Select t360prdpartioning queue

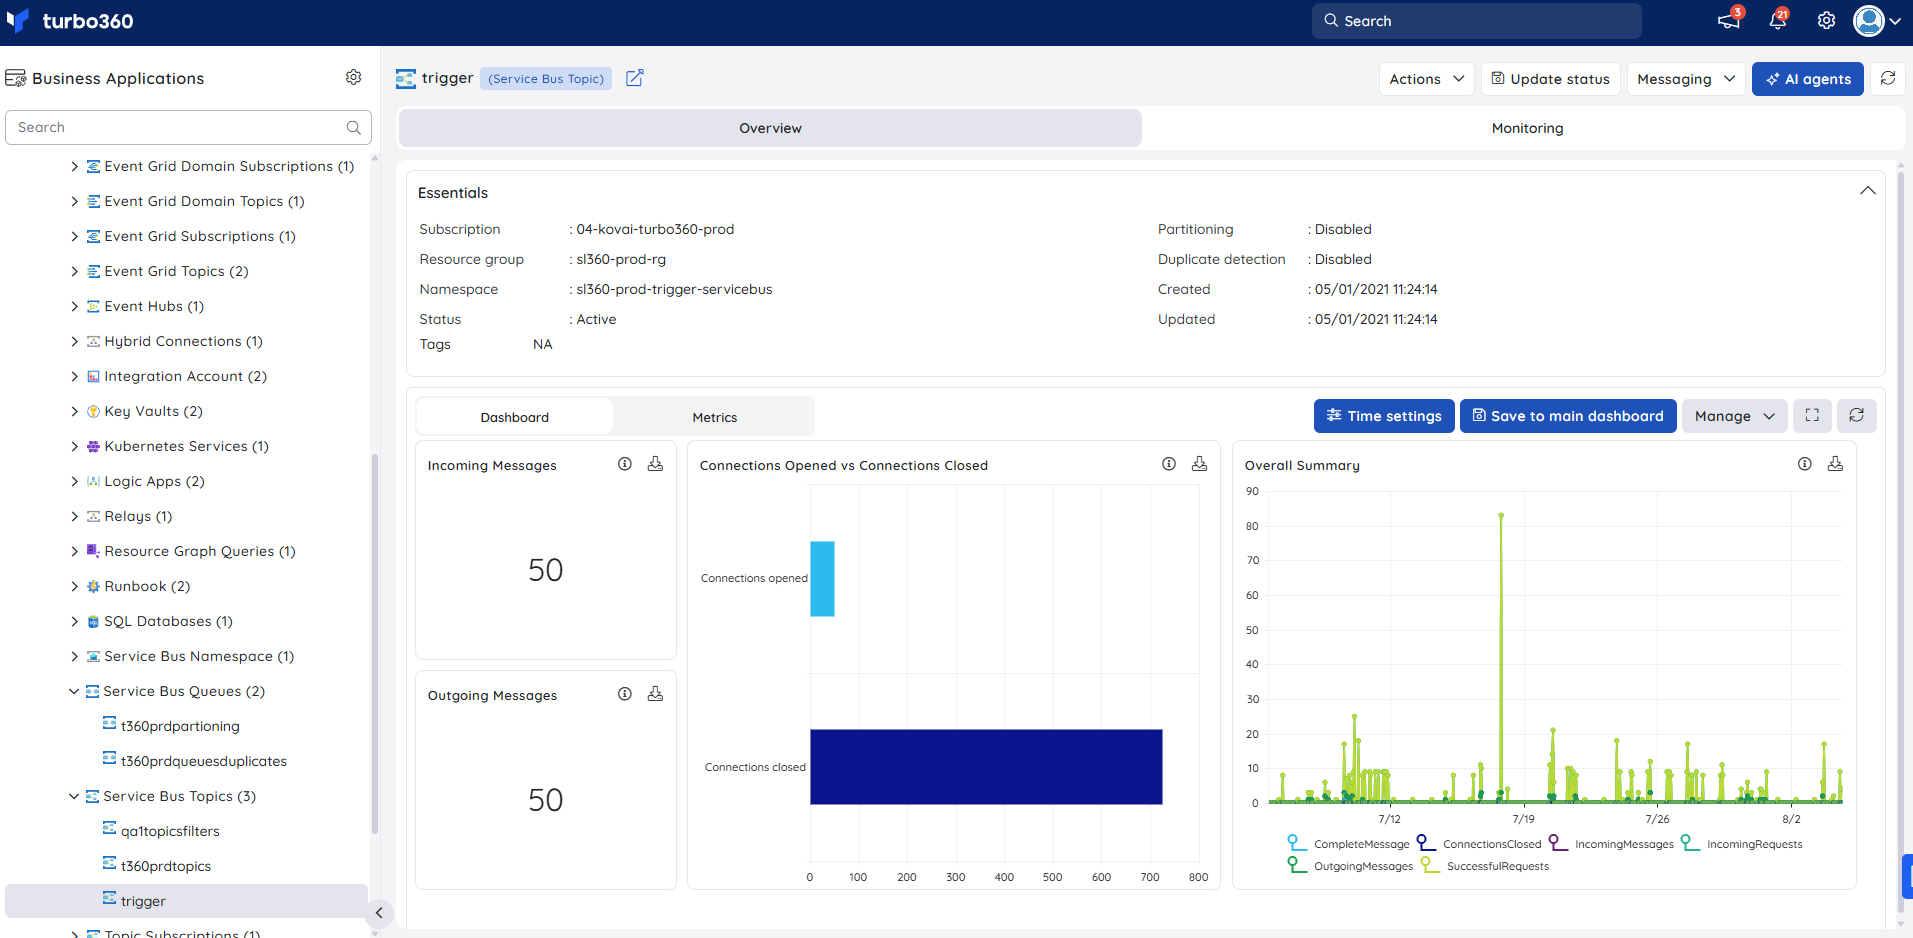click(180, 726)
